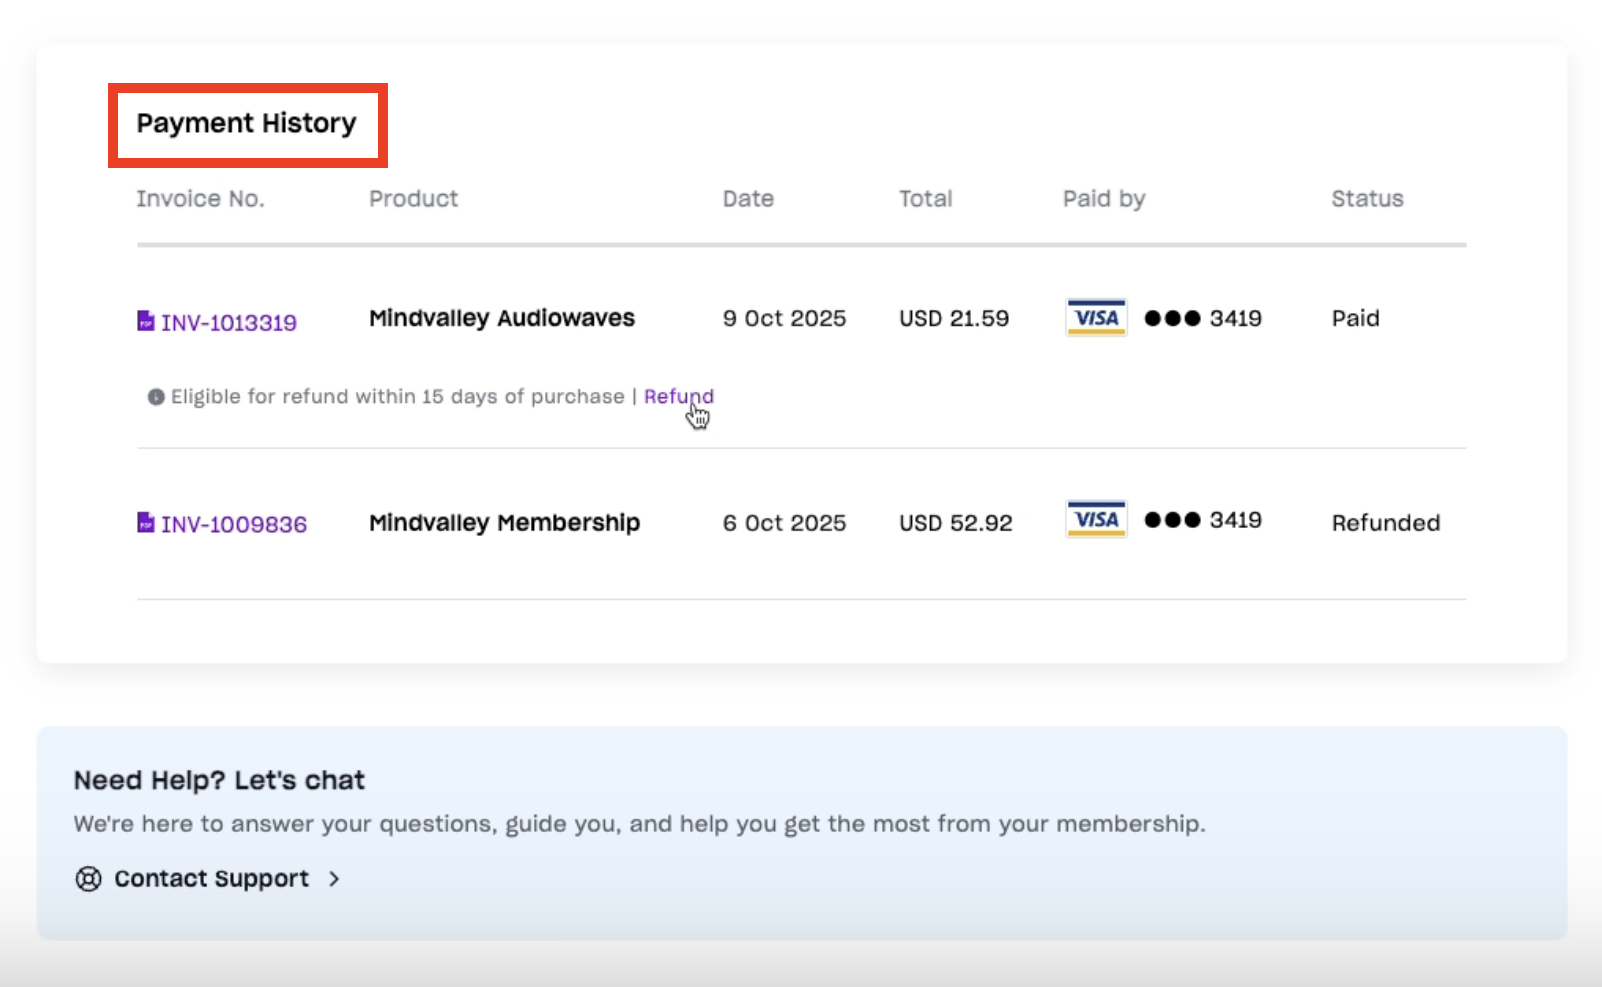Click the masked card number on the membership row
The image size is (1602, 987).
click(x=1203, y=520)
